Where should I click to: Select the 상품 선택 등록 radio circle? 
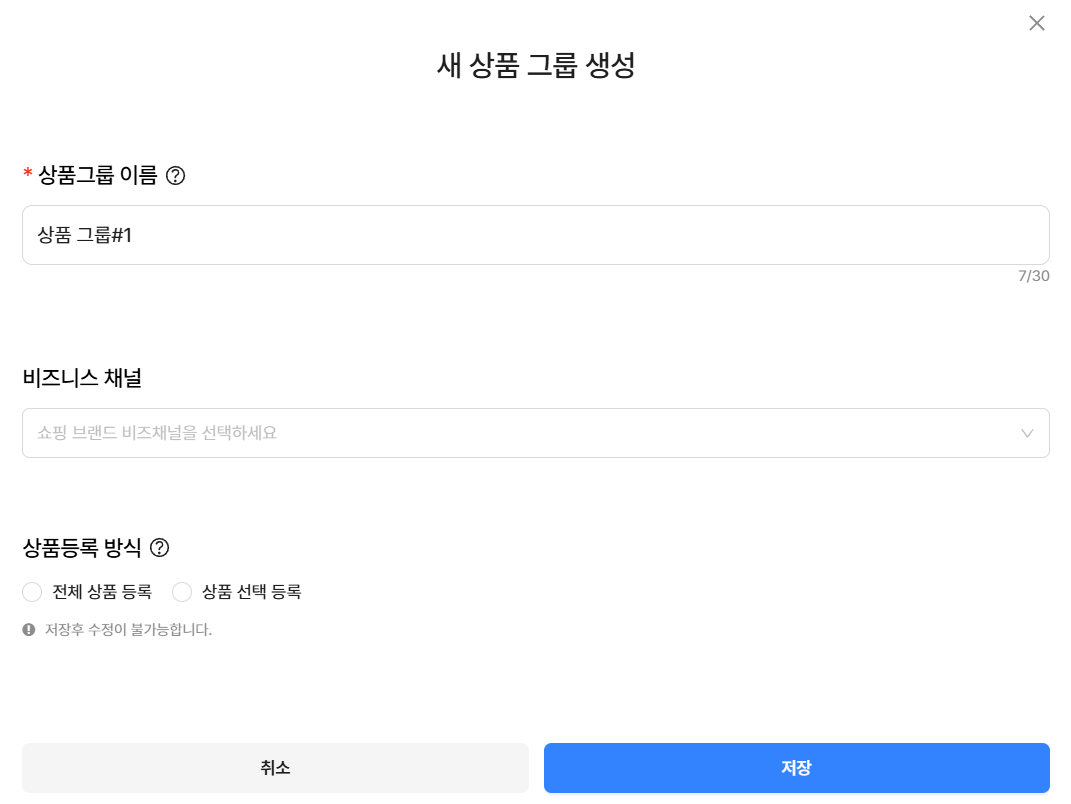[x=182, y=592]
